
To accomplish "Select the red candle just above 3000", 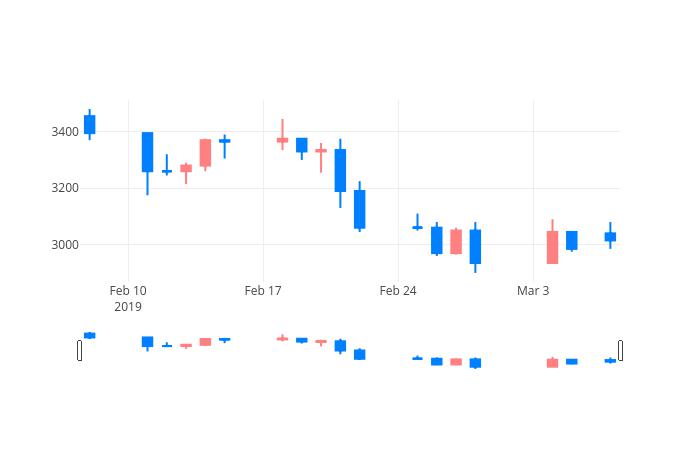I will tap(456, 242).
